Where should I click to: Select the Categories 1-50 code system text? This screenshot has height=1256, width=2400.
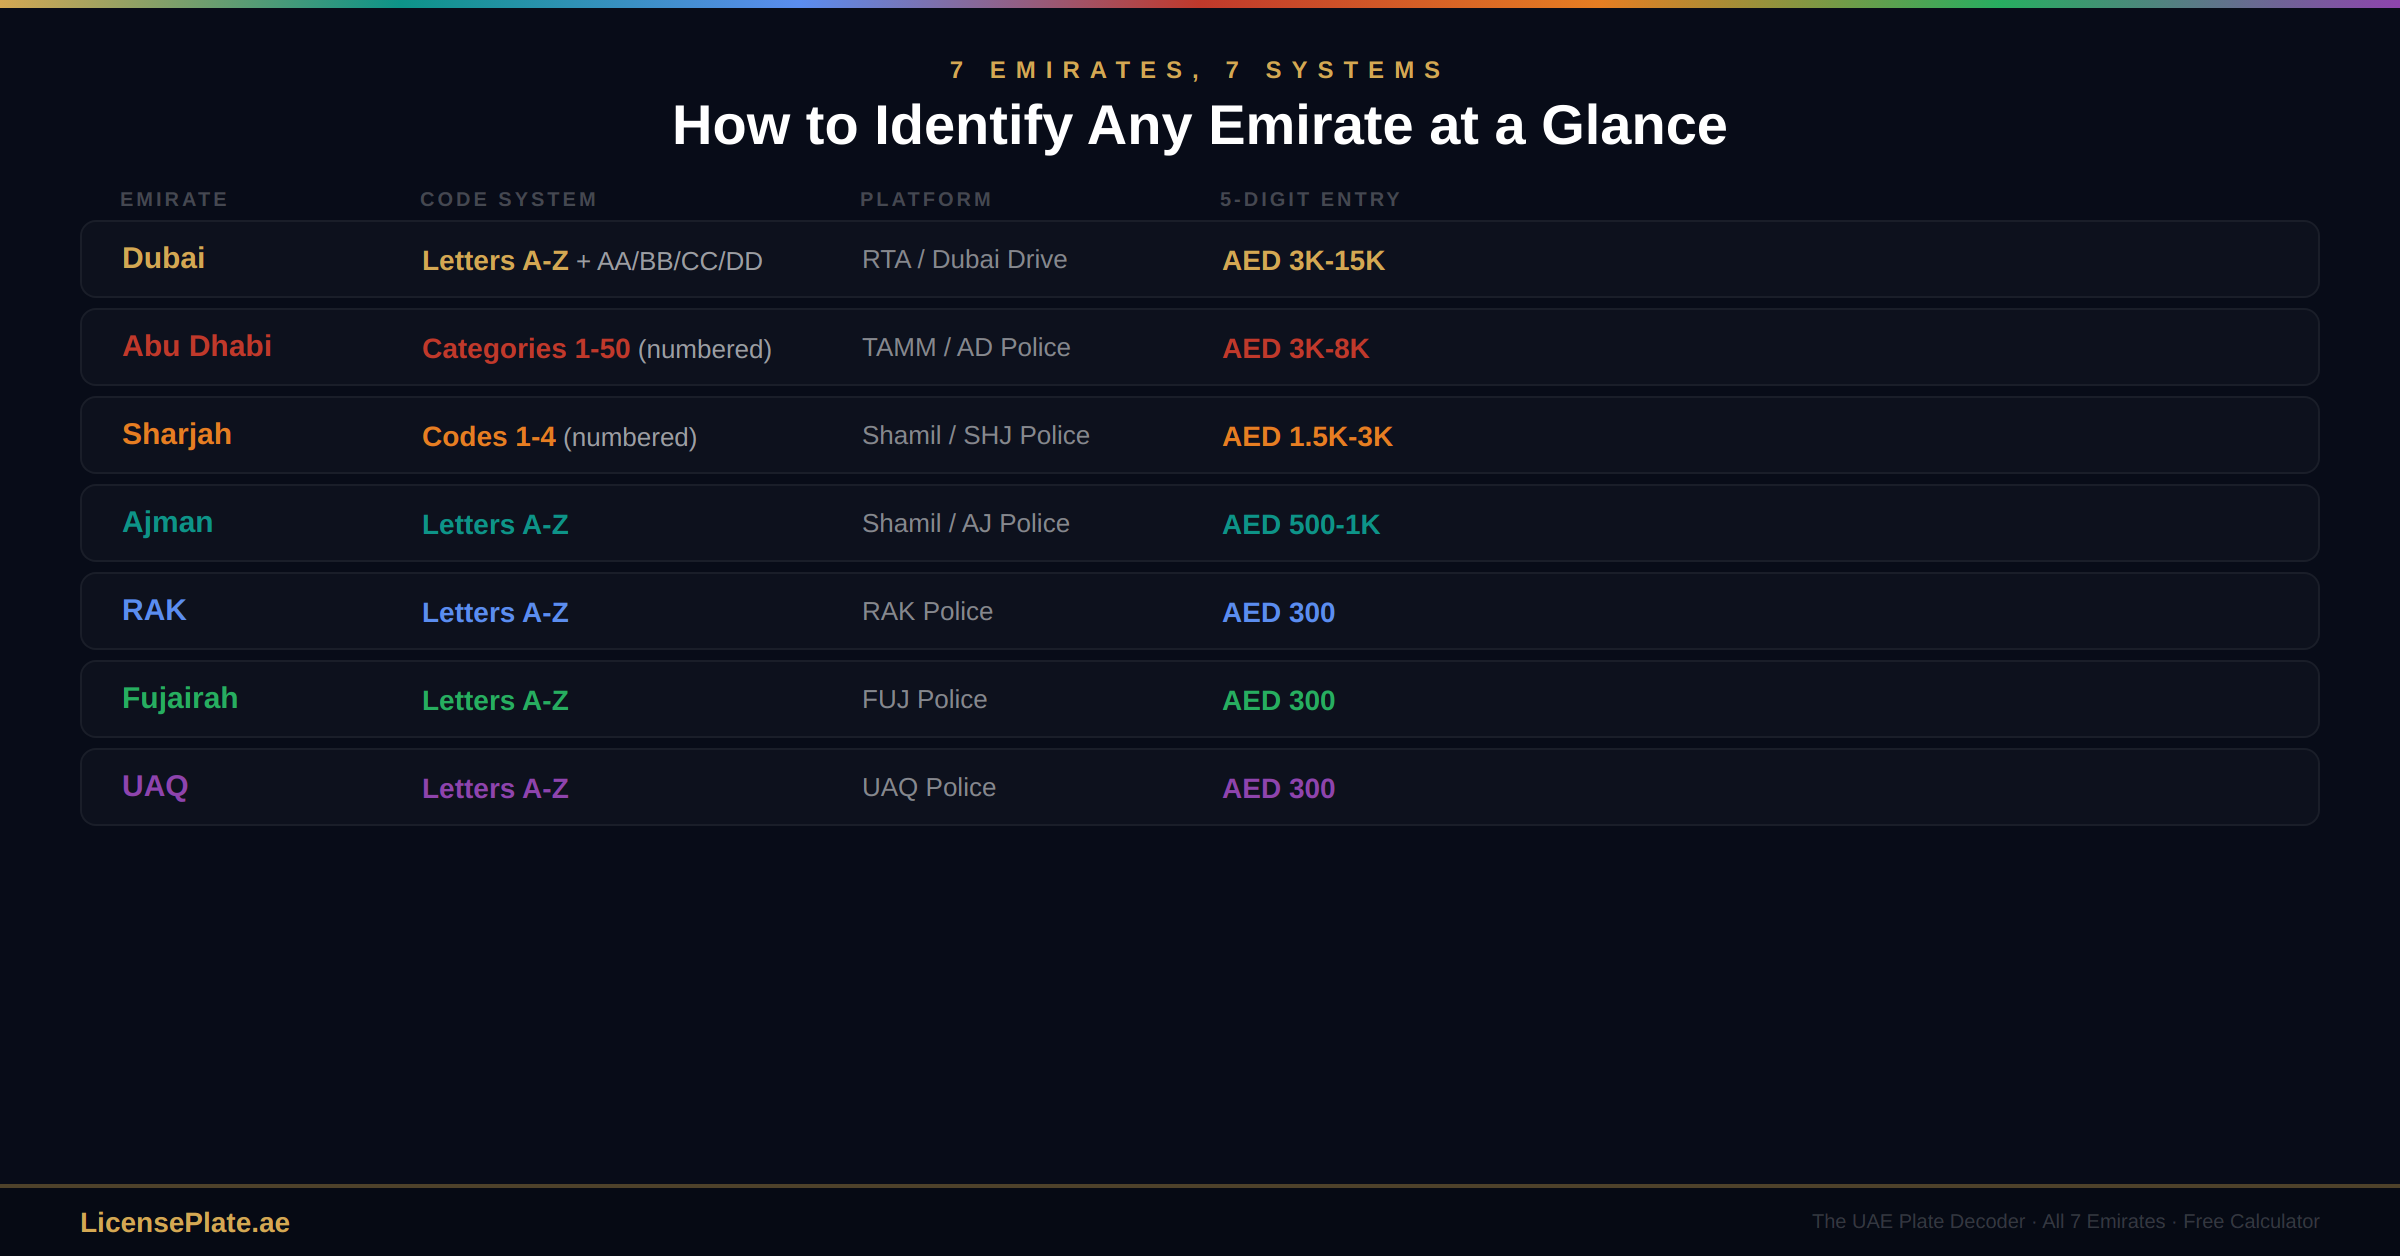point(526,349)
